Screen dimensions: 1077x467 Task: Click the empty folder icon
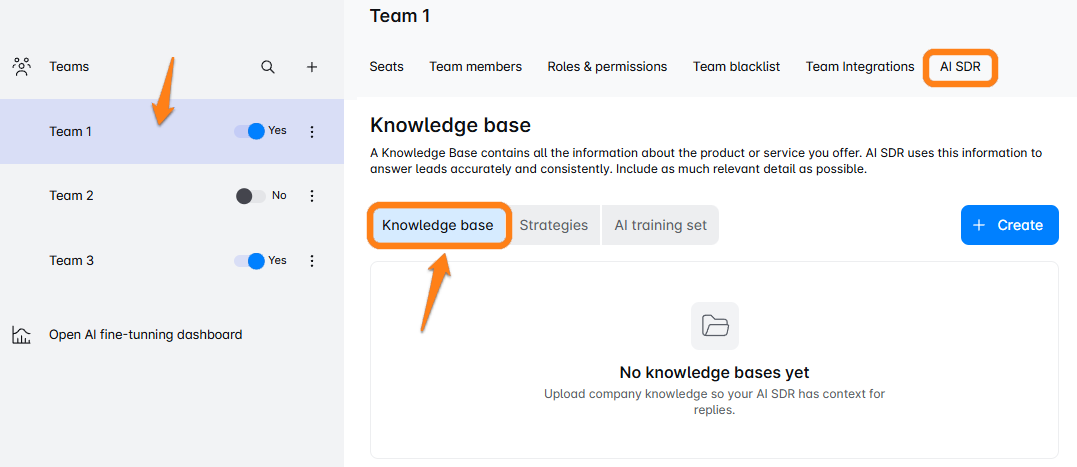(x=714, y=326)
